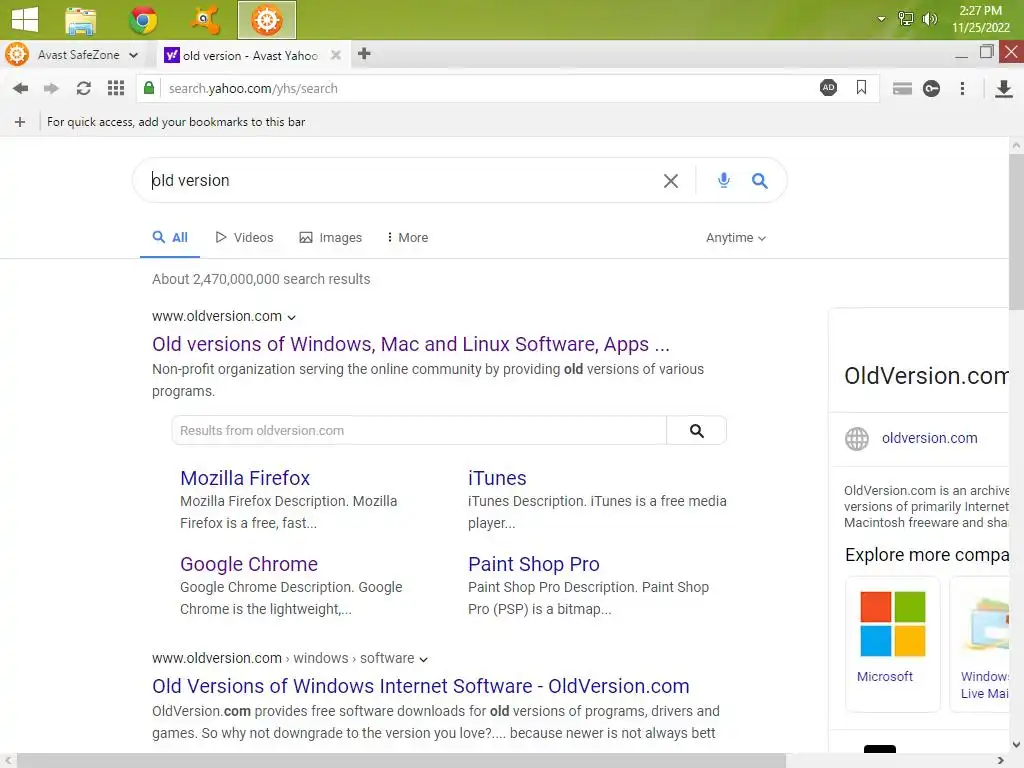Open the Mozilla Firefox sitelink
Image resolution: width=1024 pixels, height=768 pixels.
245,478
